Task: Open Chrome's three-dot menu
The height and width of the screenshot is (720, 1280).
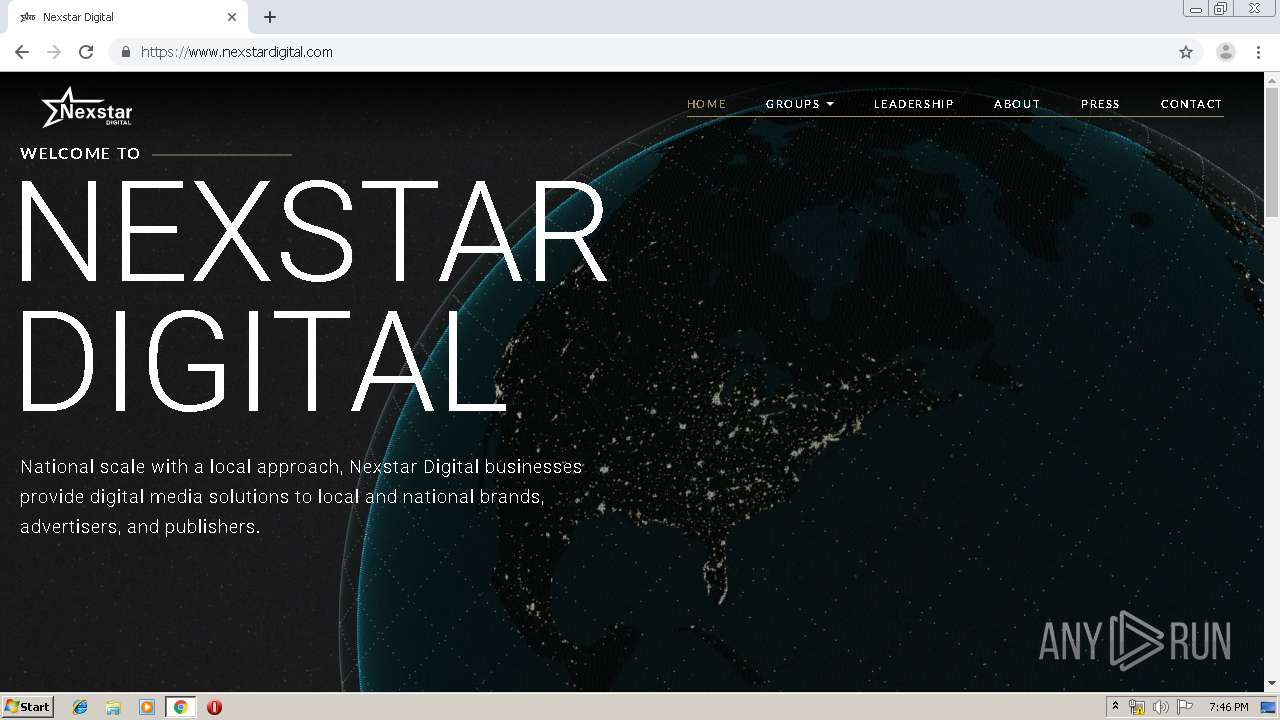Action: pos(1258,52)
